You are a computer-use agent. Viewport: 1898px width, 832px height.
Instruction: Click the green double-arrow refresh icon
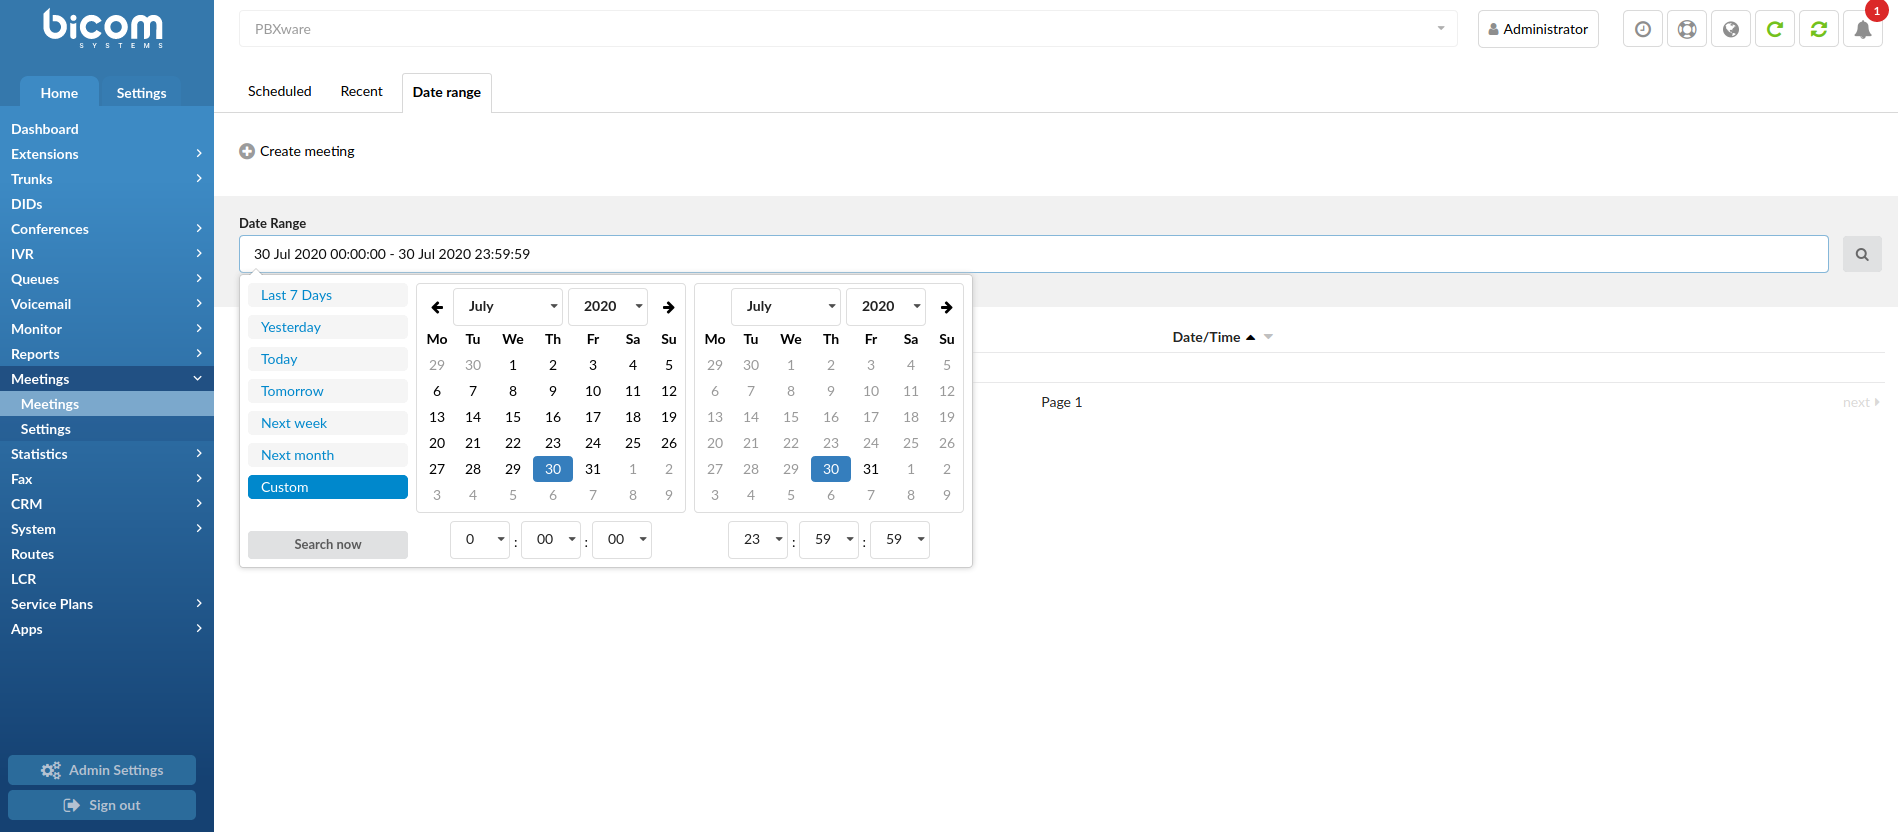coord(1818,29)
